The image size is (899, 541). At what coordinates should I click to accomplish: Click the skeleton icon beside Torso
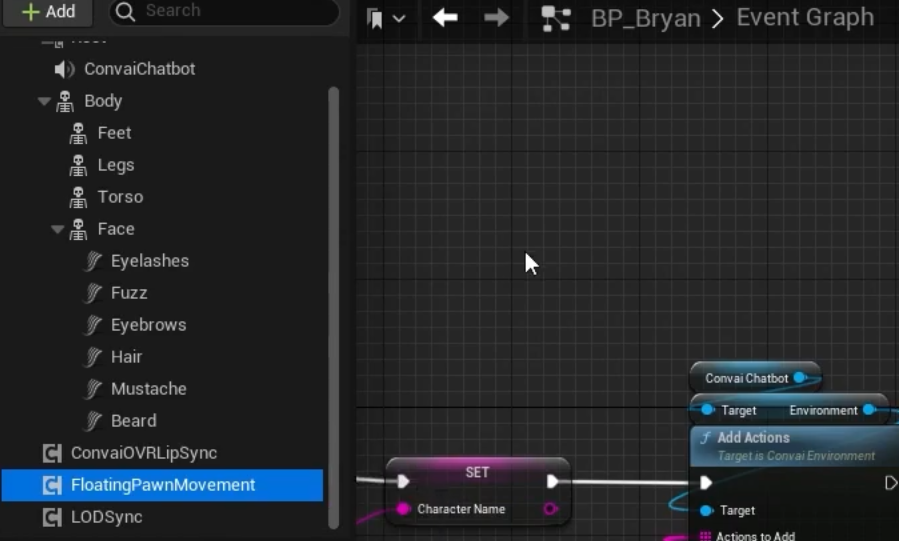click(x=78, y=197)
